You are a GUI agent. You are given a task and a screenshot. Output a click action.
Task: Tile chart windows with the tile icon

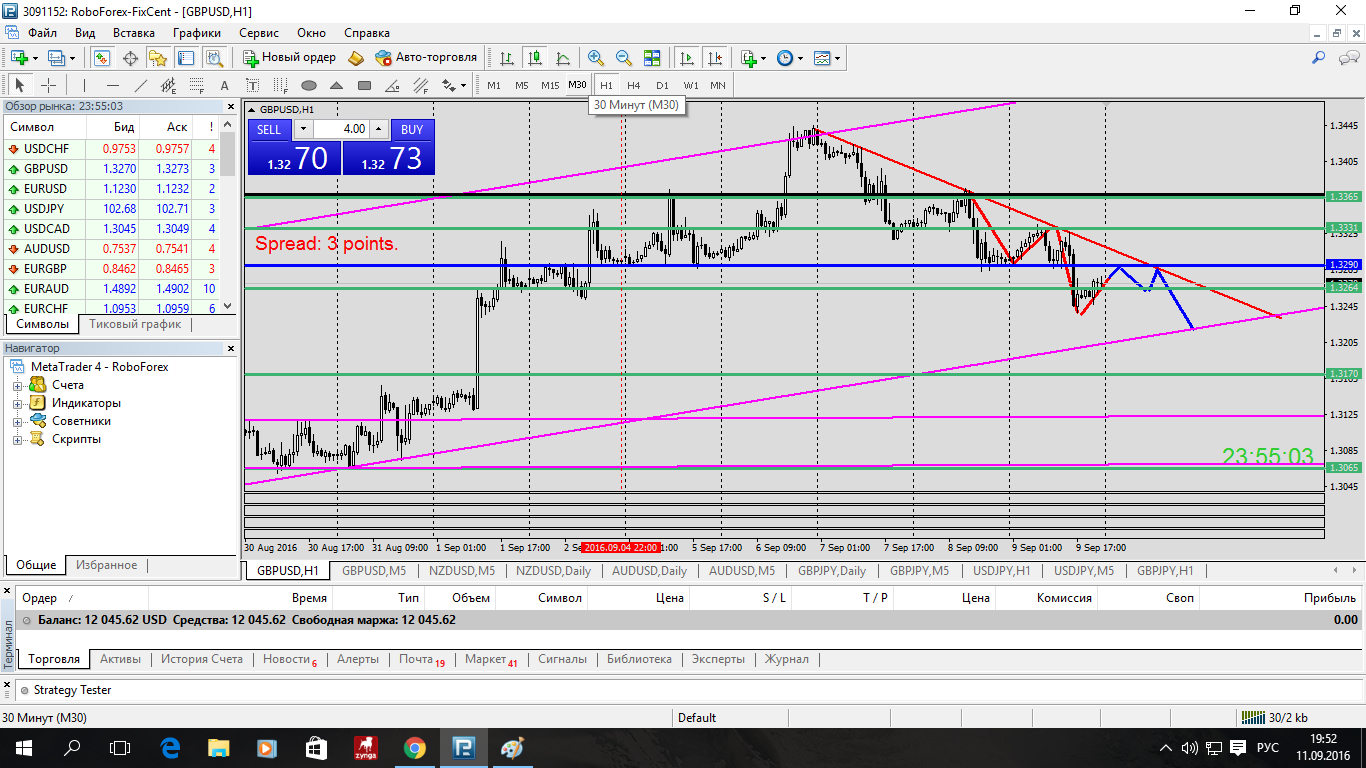point(652,58)
